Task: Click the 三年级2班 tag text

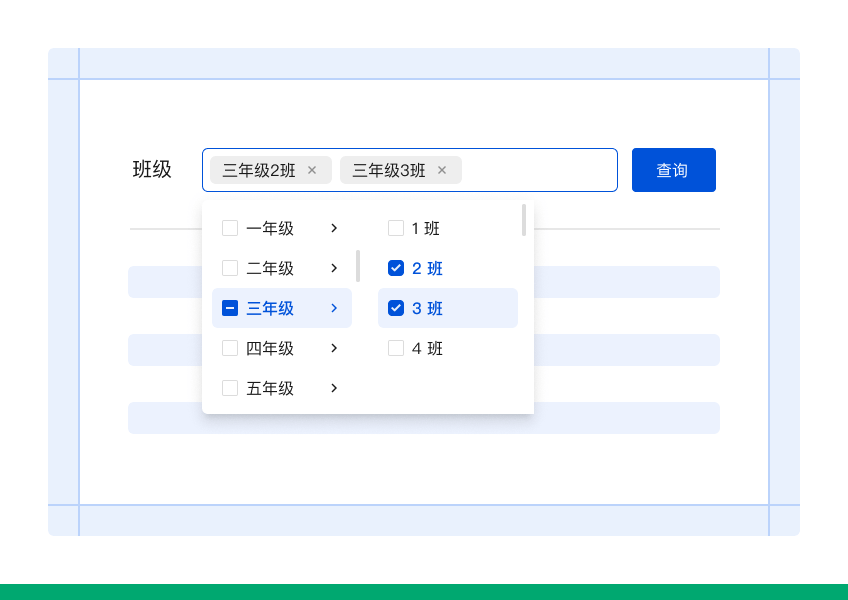Action: point(259,170)
